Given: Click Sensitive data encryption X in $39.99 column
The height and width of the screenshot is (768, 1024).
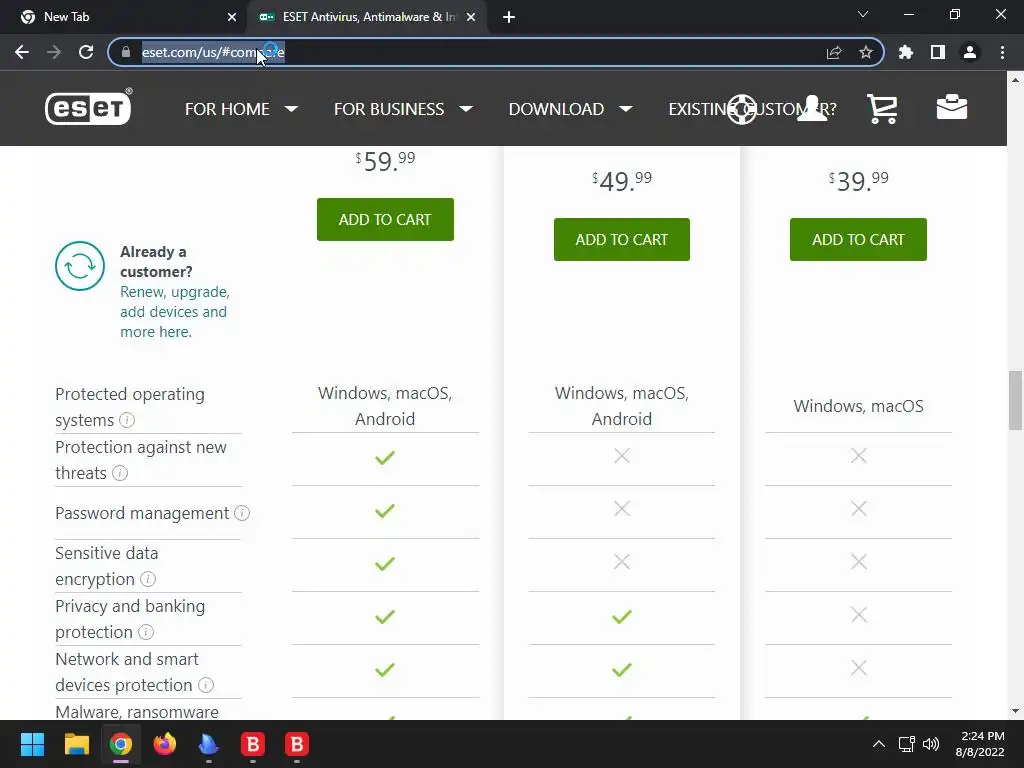Looking at the screenshot, I should 859,562.
